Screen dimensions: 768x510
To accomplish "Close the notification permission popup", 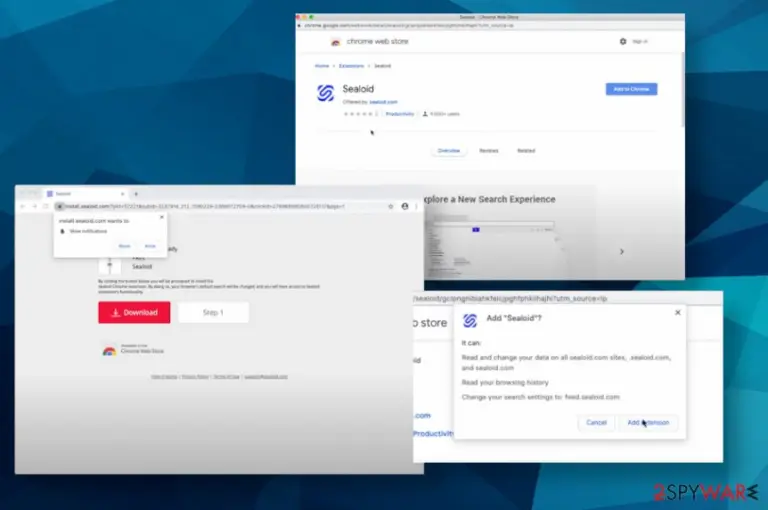I will pos(162,217).
